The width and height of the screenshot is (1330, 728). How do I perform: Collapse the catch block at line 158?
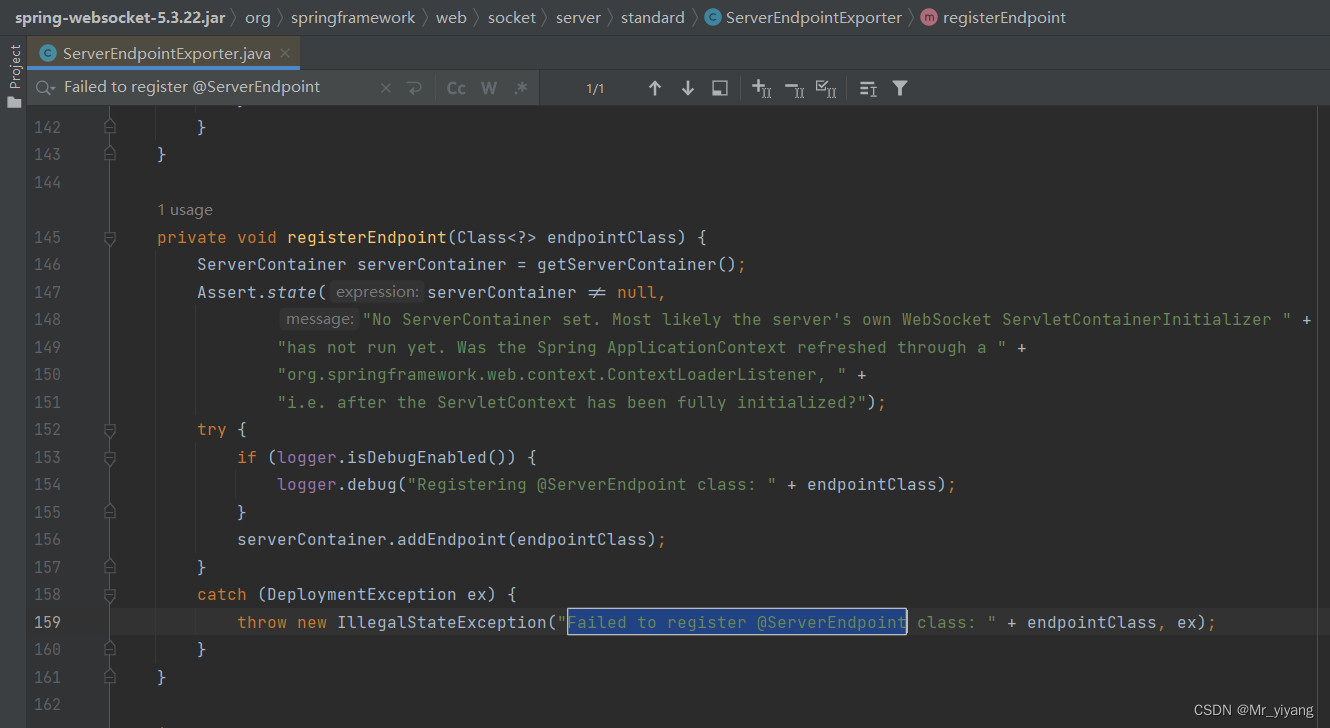point(110,594)
